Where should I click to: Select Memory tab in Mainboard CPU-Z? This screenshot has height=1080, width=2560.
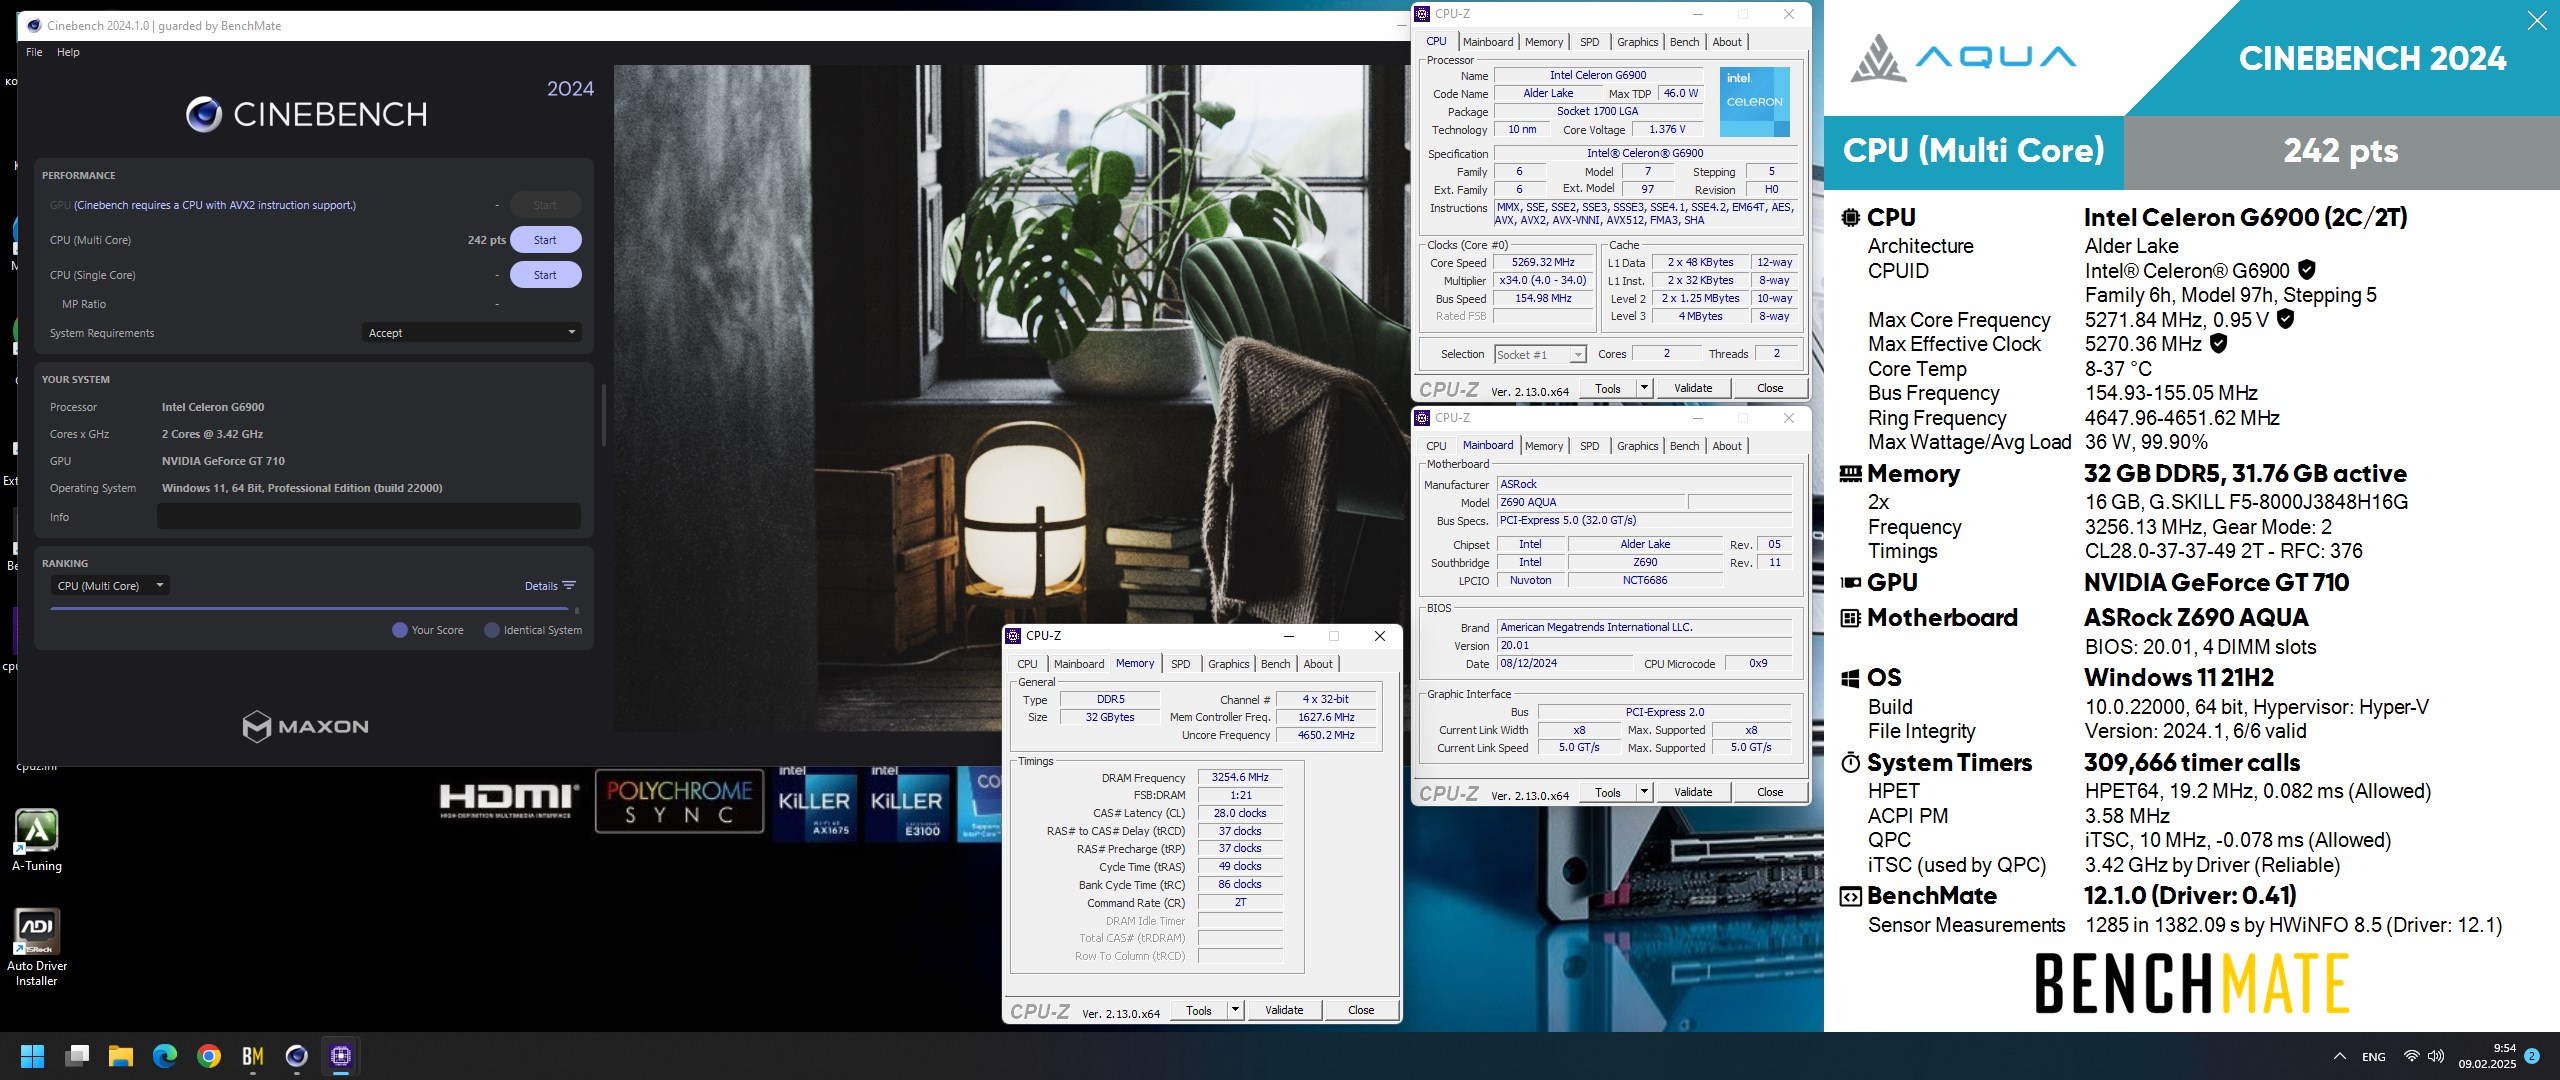point(1544,446)
